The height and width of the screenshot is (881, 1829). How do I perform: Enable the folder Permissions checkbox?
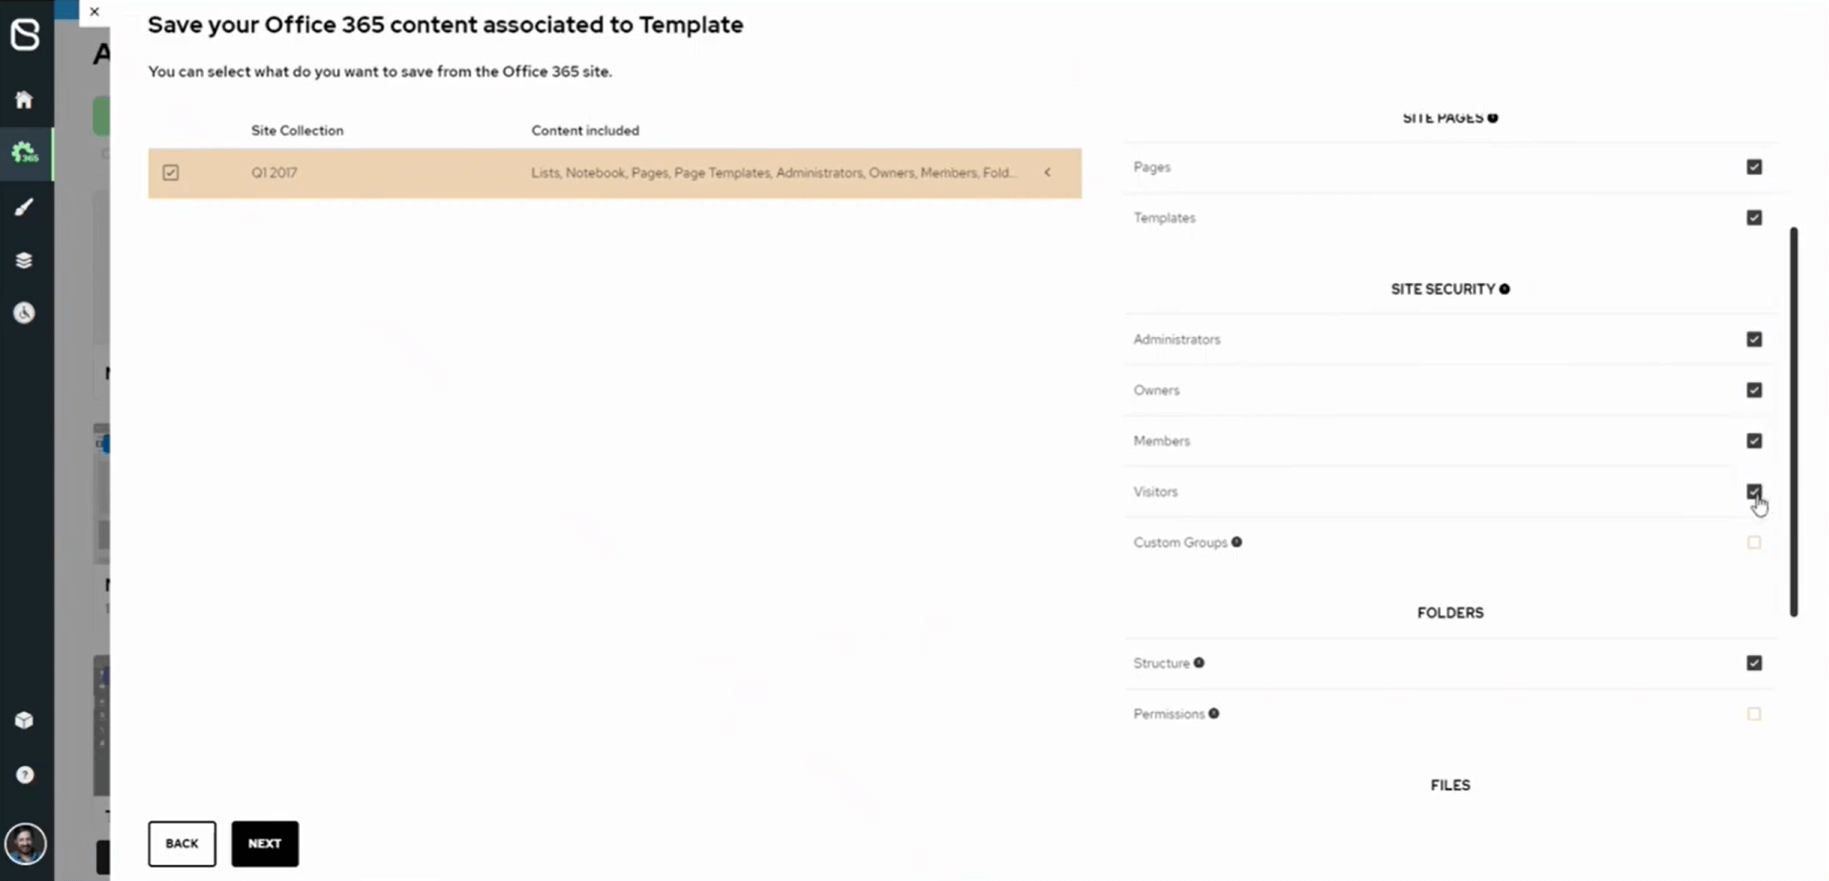pos(1754,714)
